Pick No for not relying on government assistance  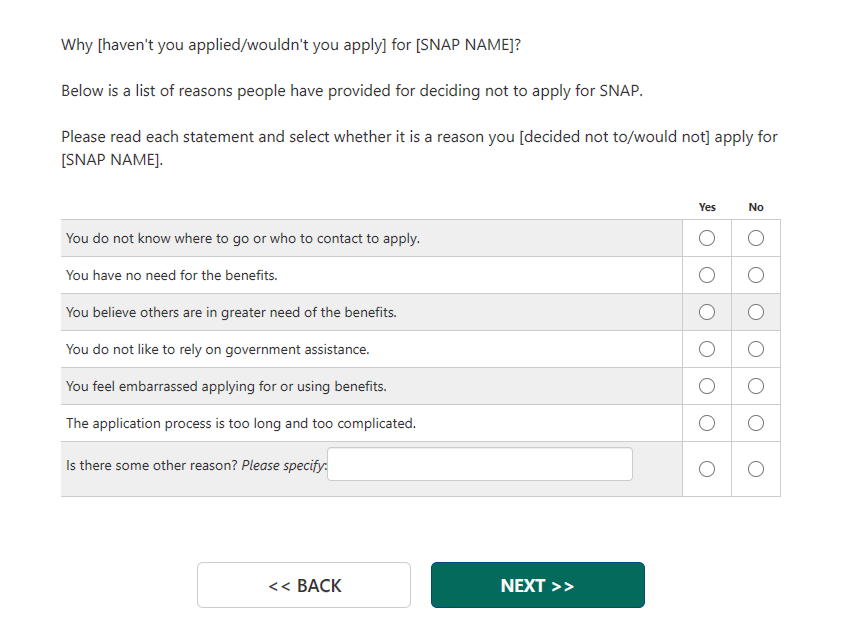pyautogui.click(x=756, y=349)
